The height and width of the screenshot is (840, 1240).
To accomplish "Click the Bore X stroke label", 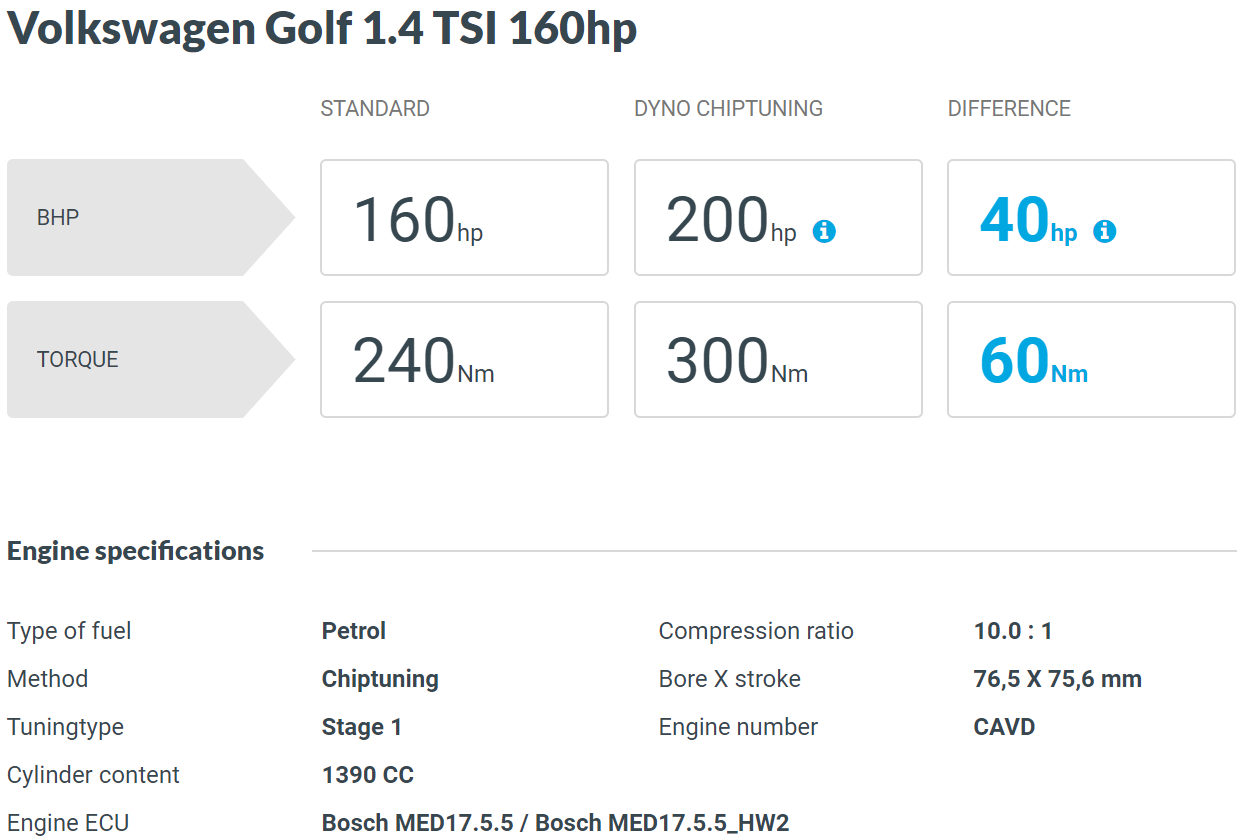I will click(730, 679).
